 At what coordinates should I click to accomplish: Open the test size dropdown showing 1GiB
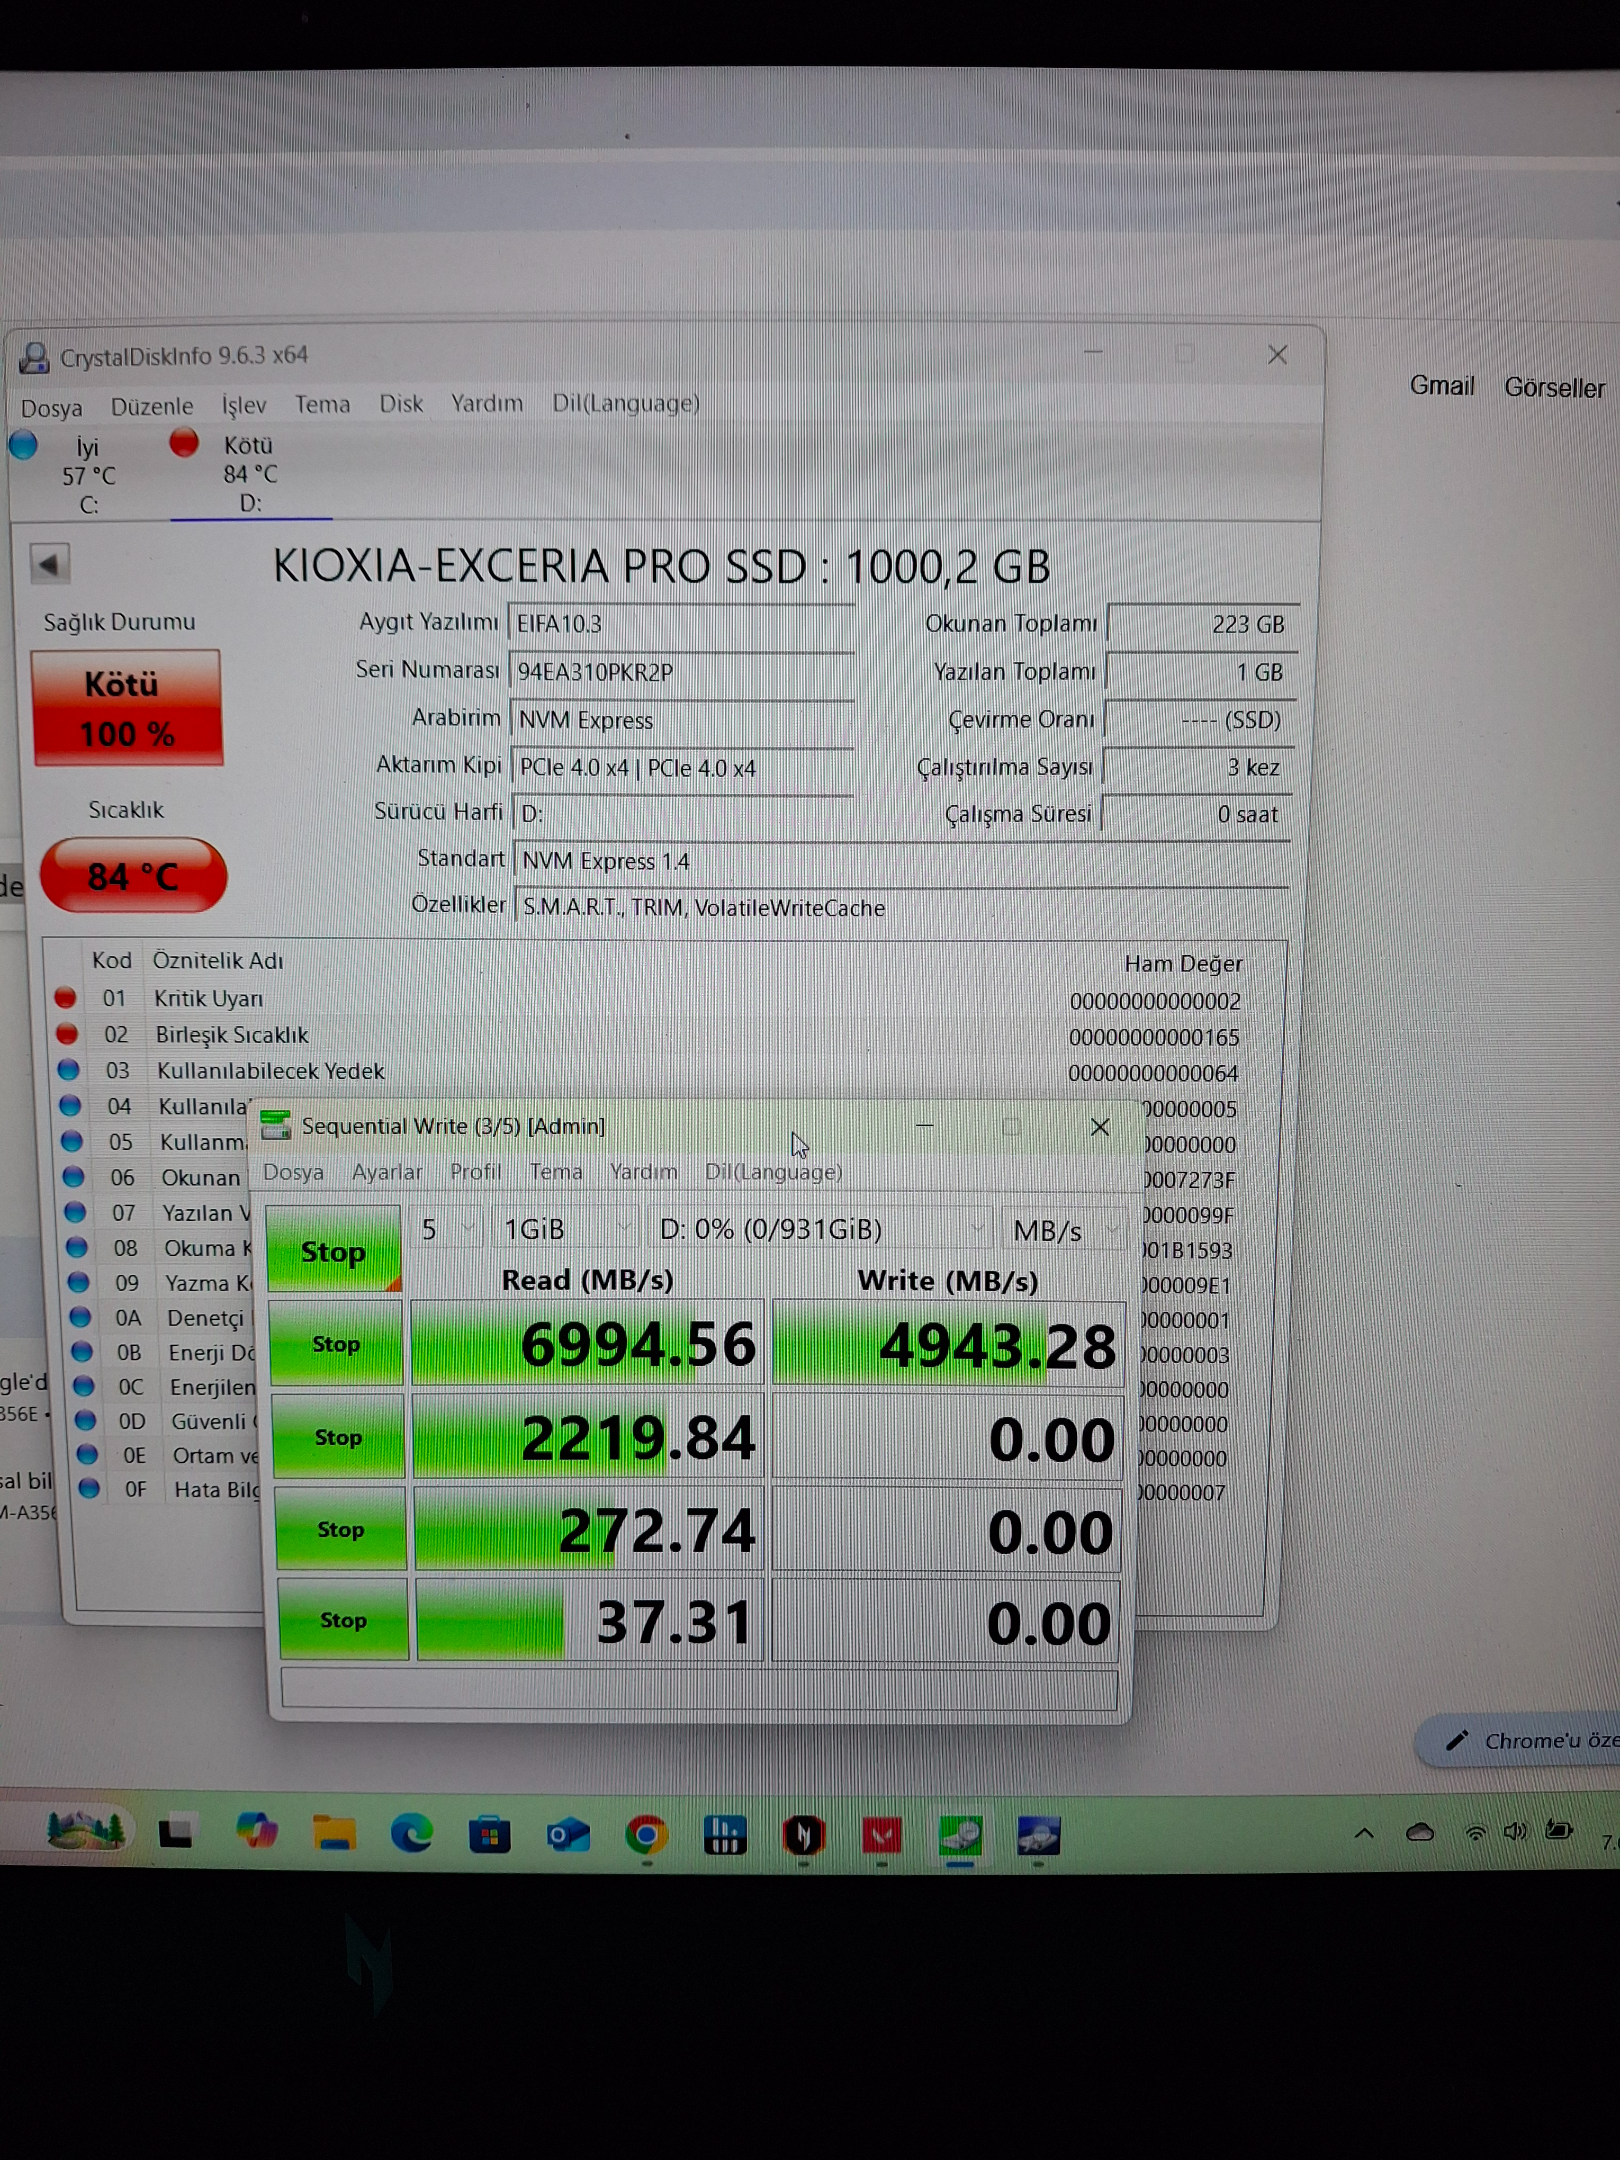coord(564,1228)
